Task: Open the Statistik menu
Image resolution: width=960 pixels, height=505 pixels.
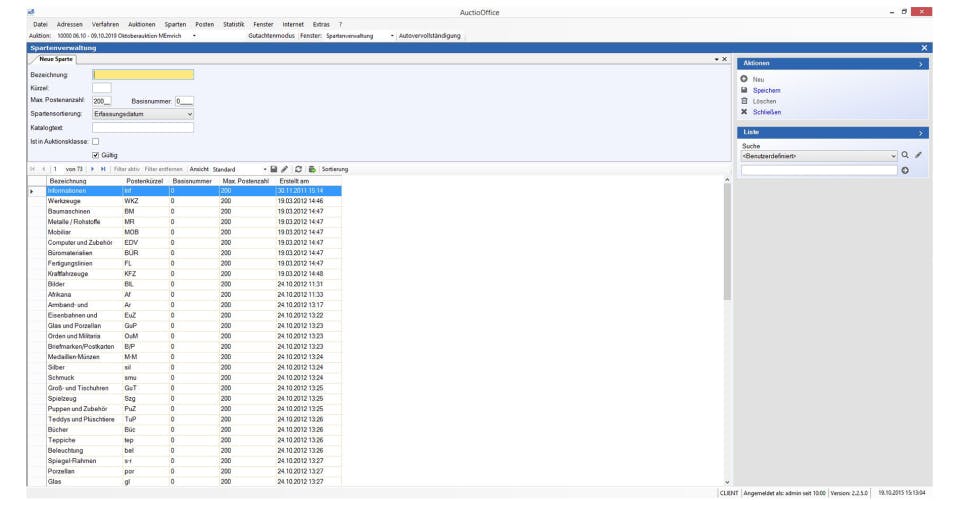Action: click(233, 24)
